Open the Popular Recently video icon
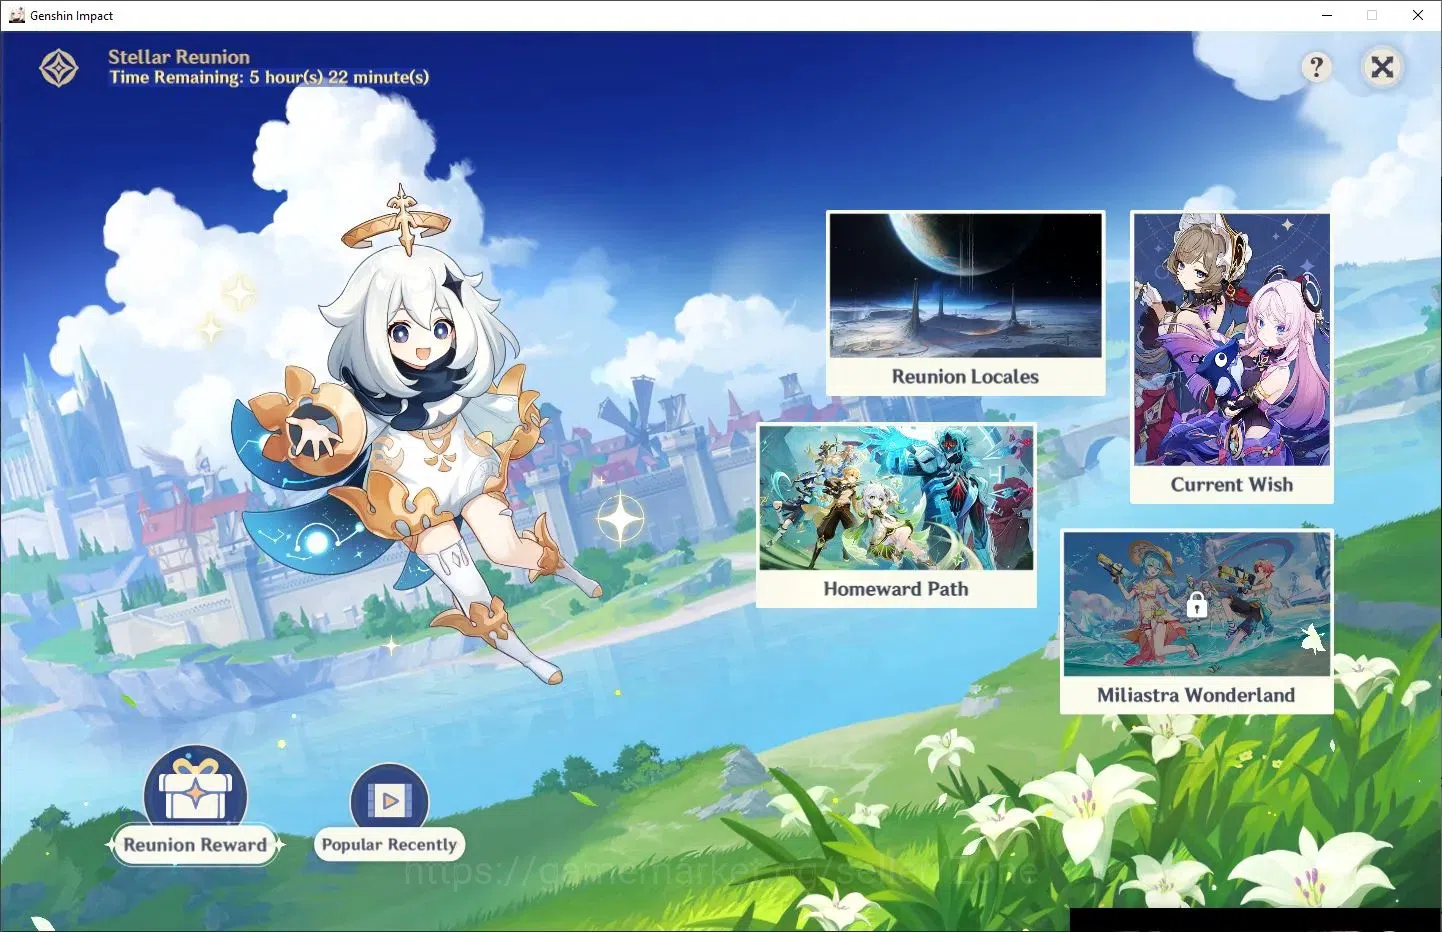 click(x=389, y=798)
